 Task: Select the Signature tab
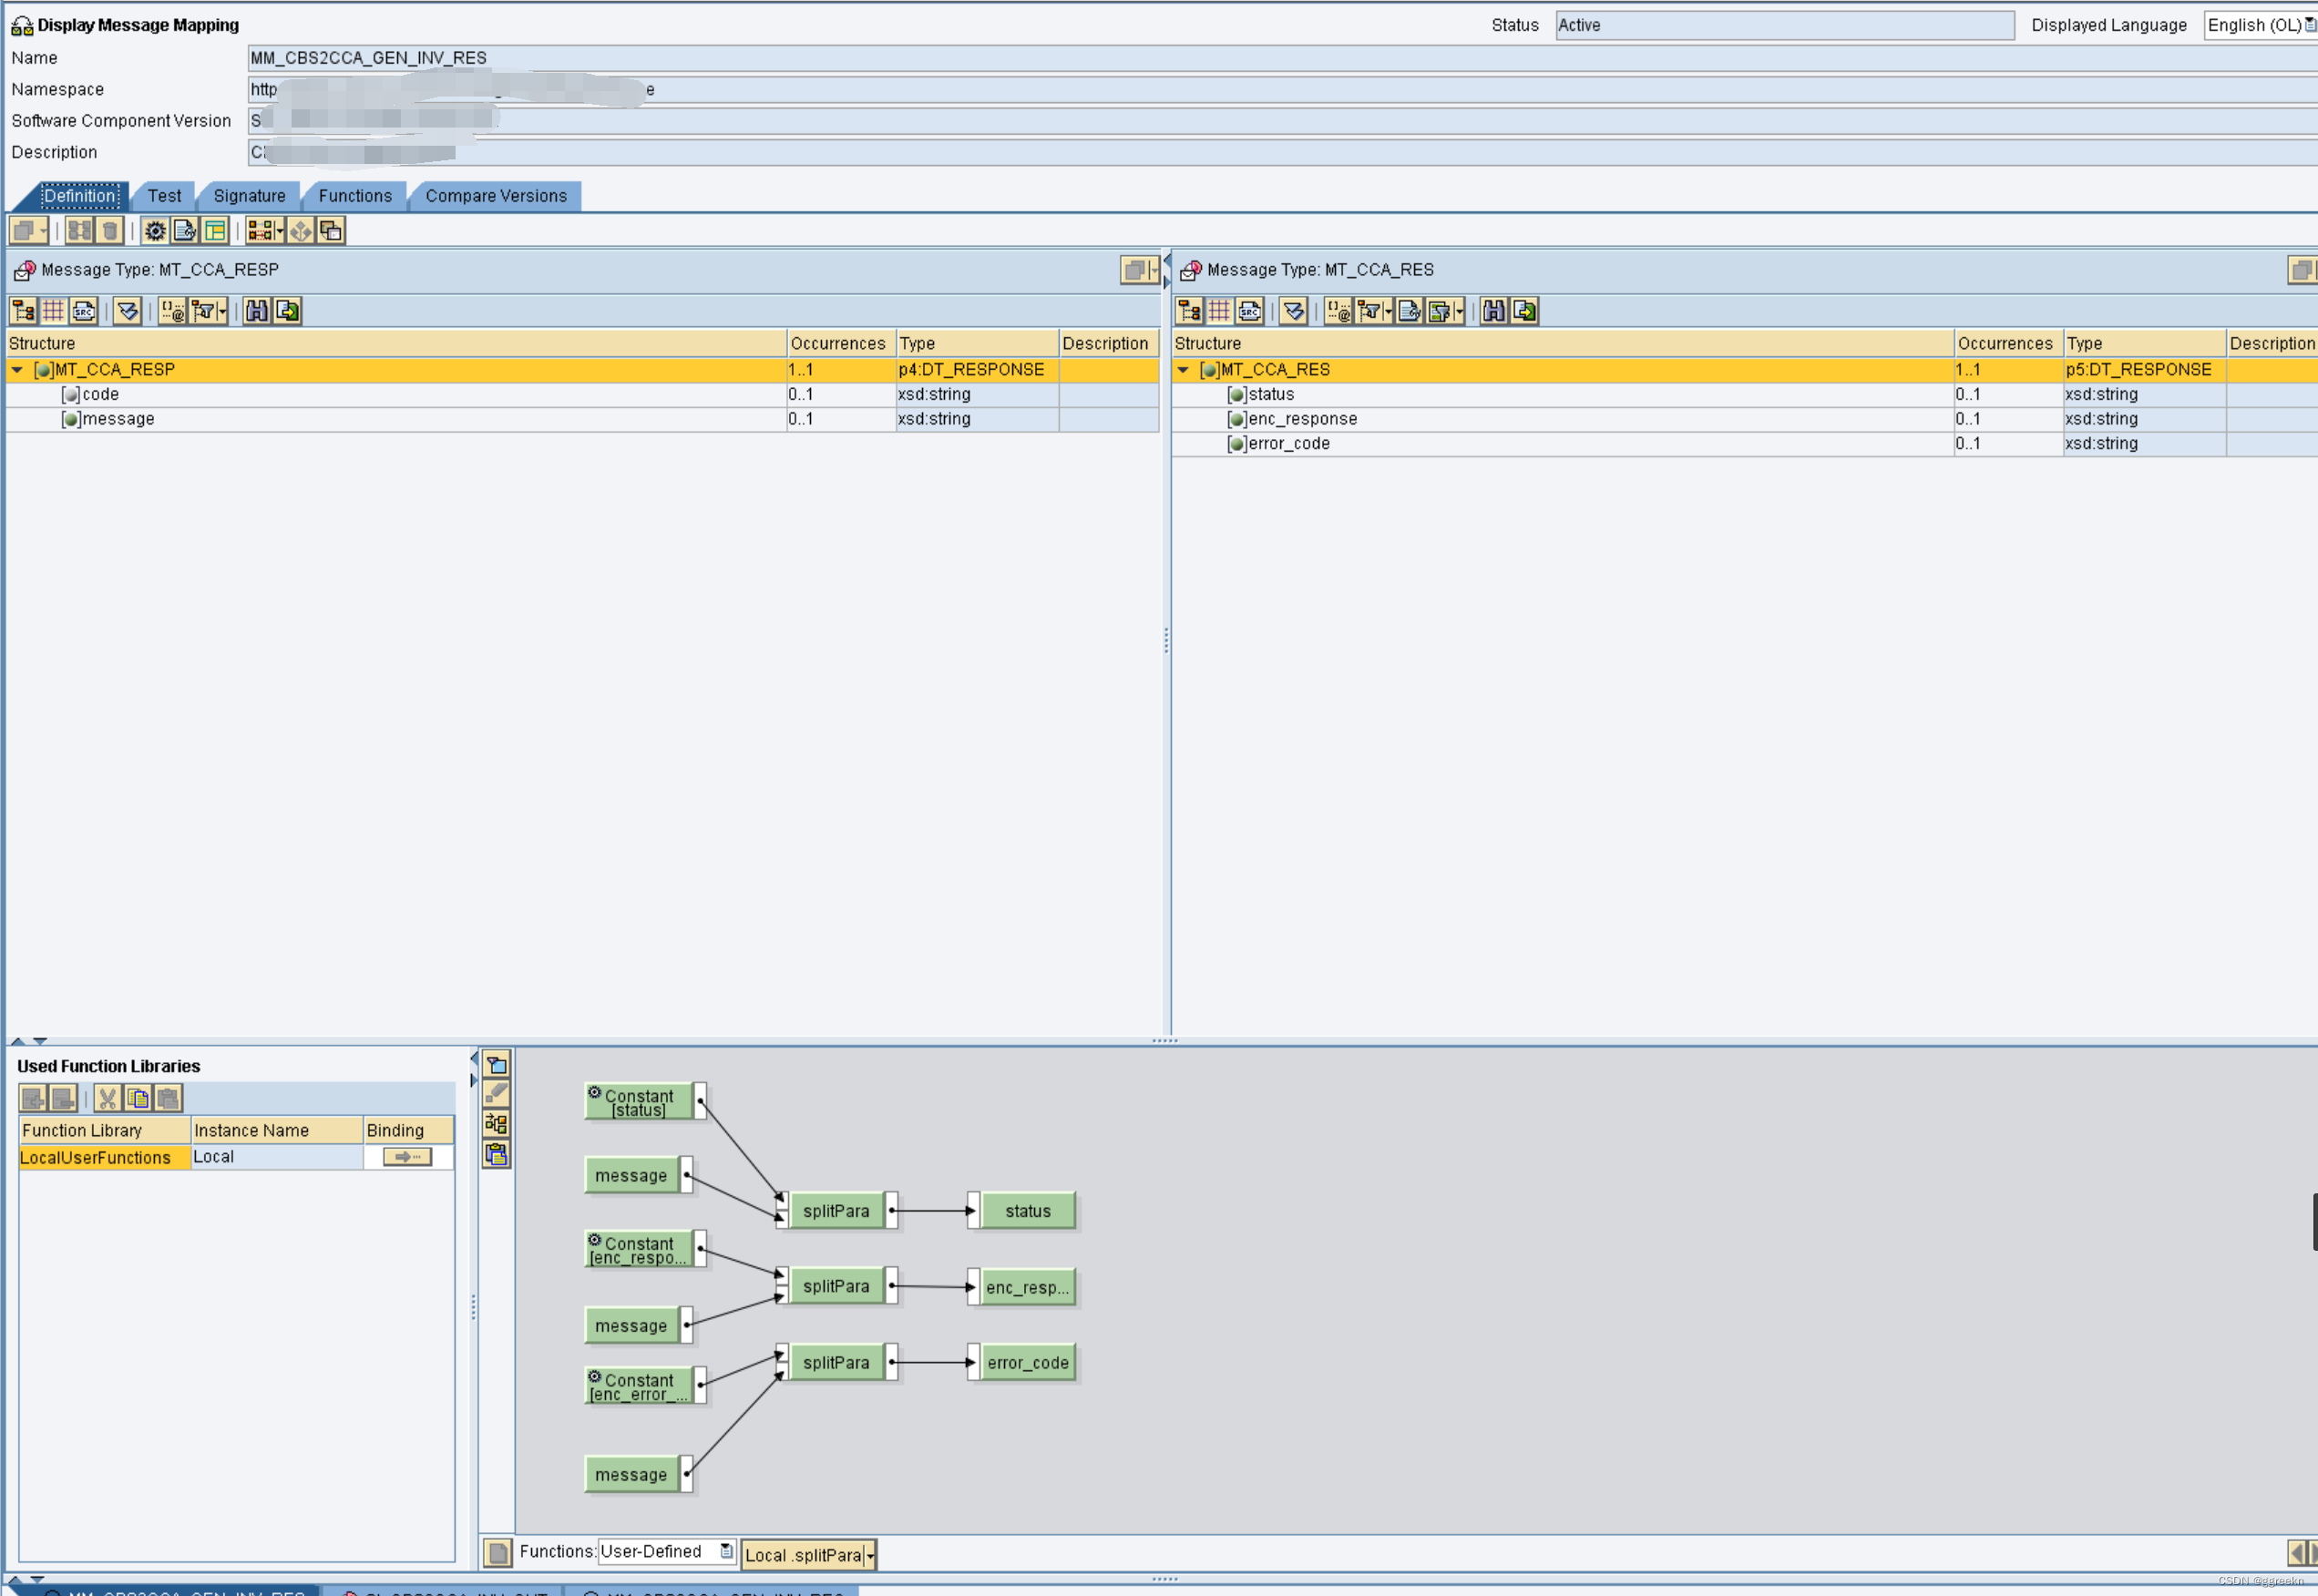click(248, 196)
